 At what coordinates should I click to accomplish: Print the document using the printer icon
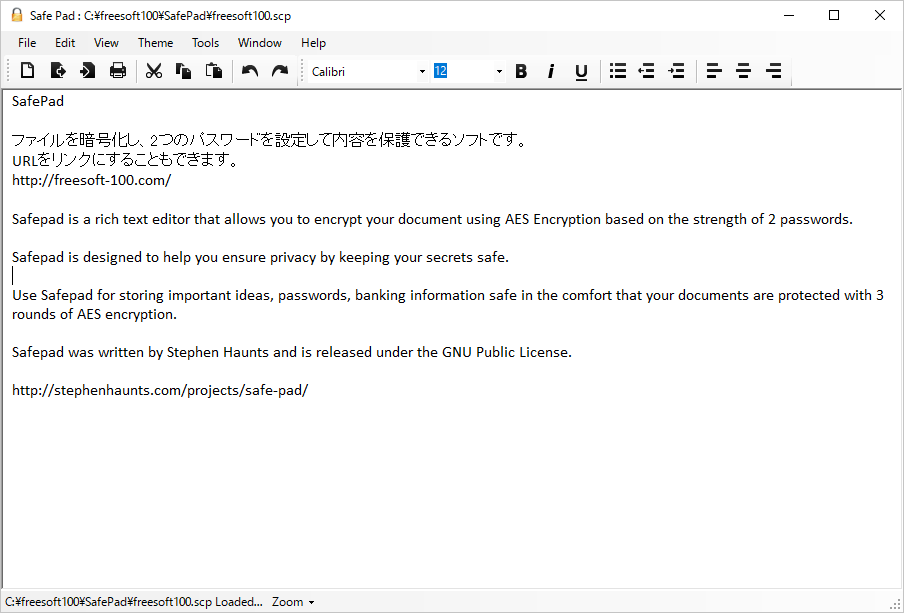[118, 71]
